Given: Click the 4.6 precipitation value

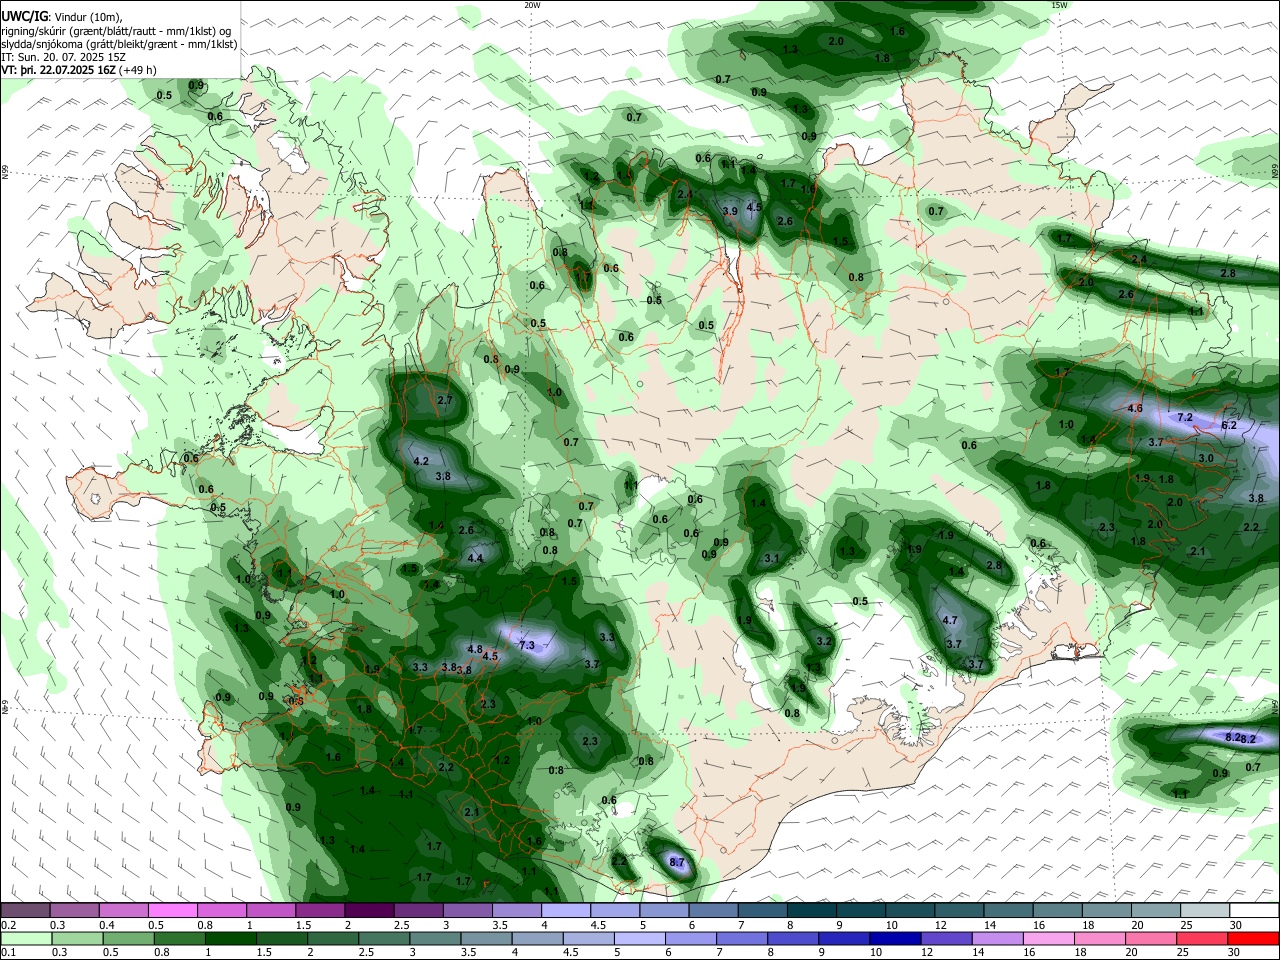Looking at the screenshot, I should 1135,408.
